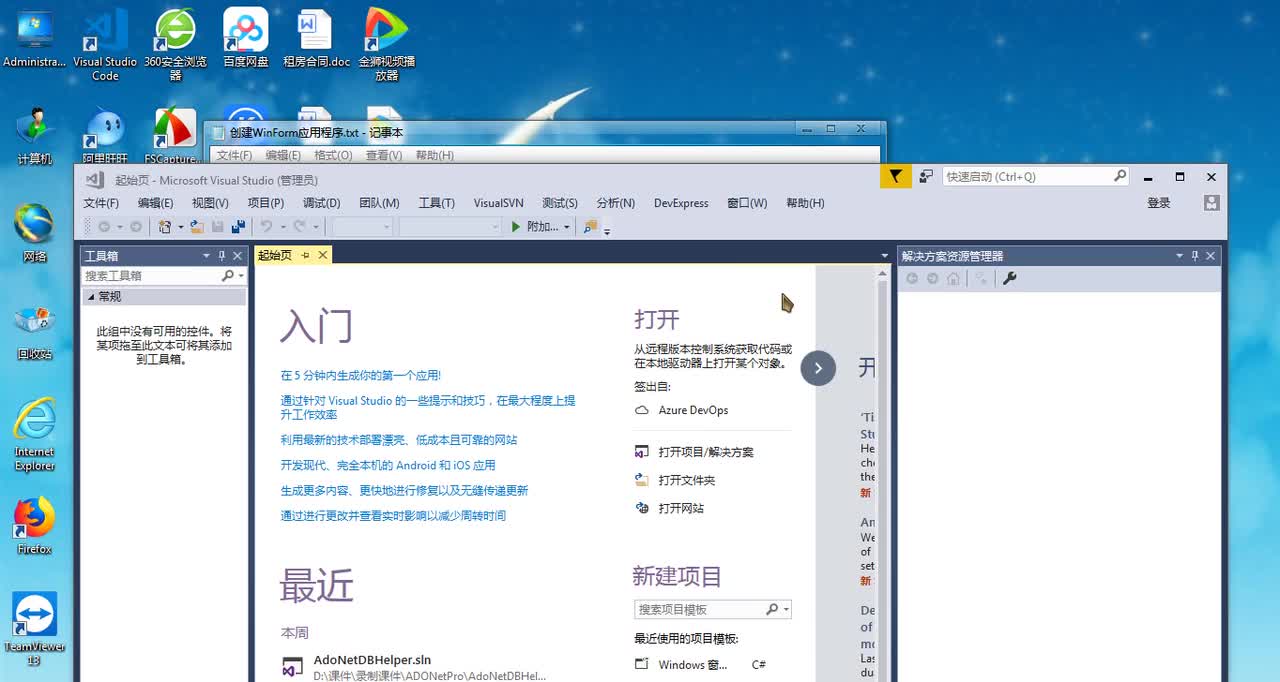Open the 工具箱 window position dropdown

point(207,256)
